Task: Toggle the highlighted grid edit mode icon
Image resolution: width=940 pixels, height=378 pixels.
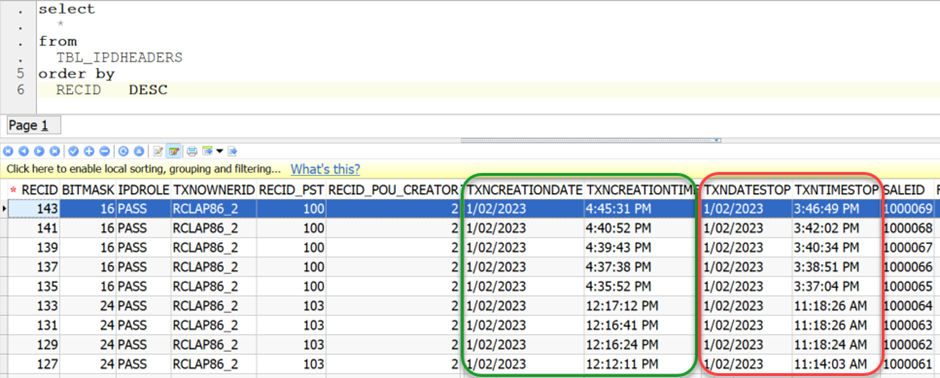Action: 174,151
